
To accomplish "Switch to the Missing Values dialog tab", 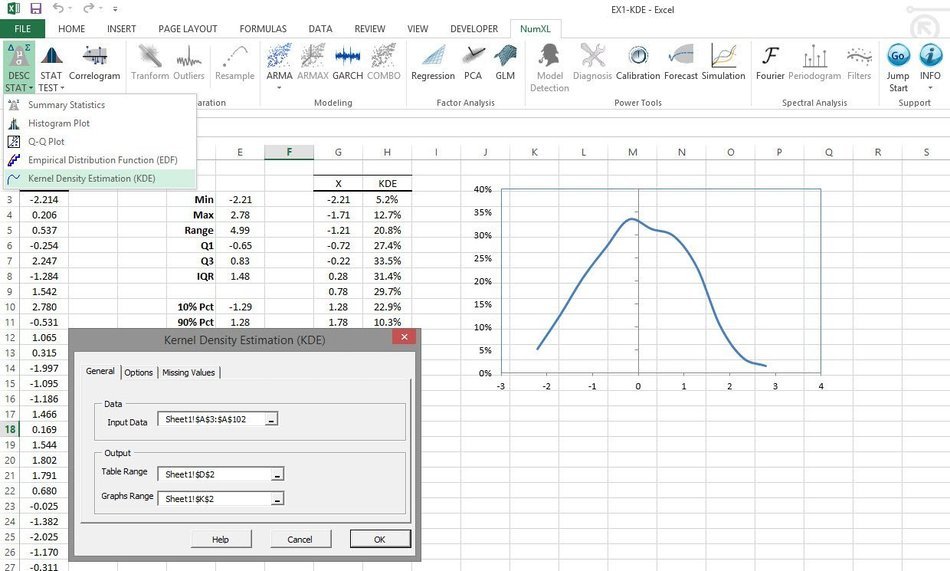I will pyautogui.click(x=188, y=372).
